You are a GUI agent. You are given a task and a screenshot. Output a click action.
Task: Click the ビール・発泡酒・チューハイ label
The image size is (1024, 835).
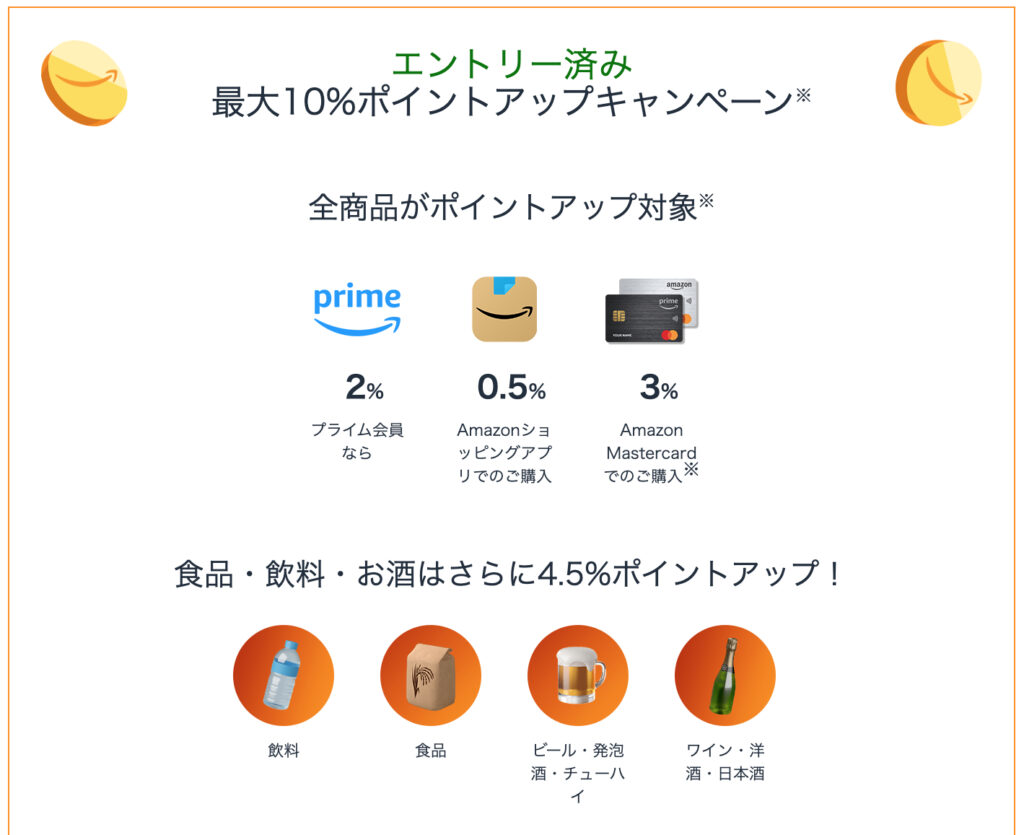[x=577, y=773]
